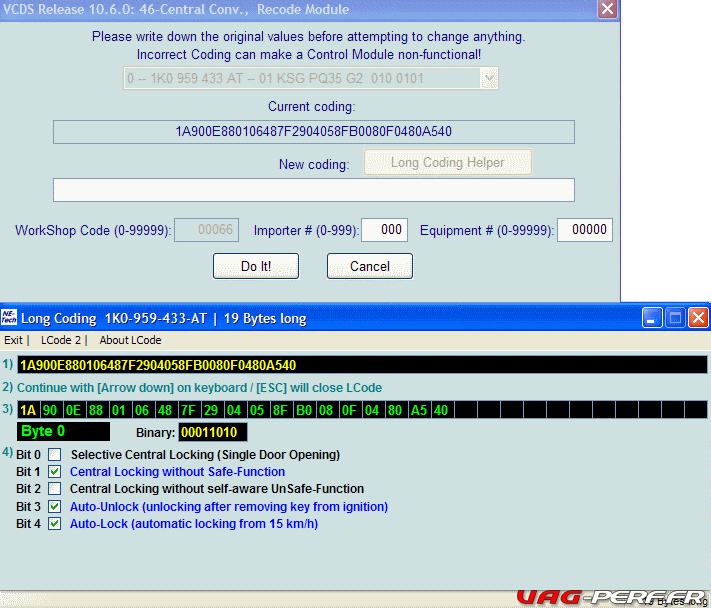The height and width of the screenshot is (608, 711).
Task: Click the New coding input field
Action: click(314, 190)
